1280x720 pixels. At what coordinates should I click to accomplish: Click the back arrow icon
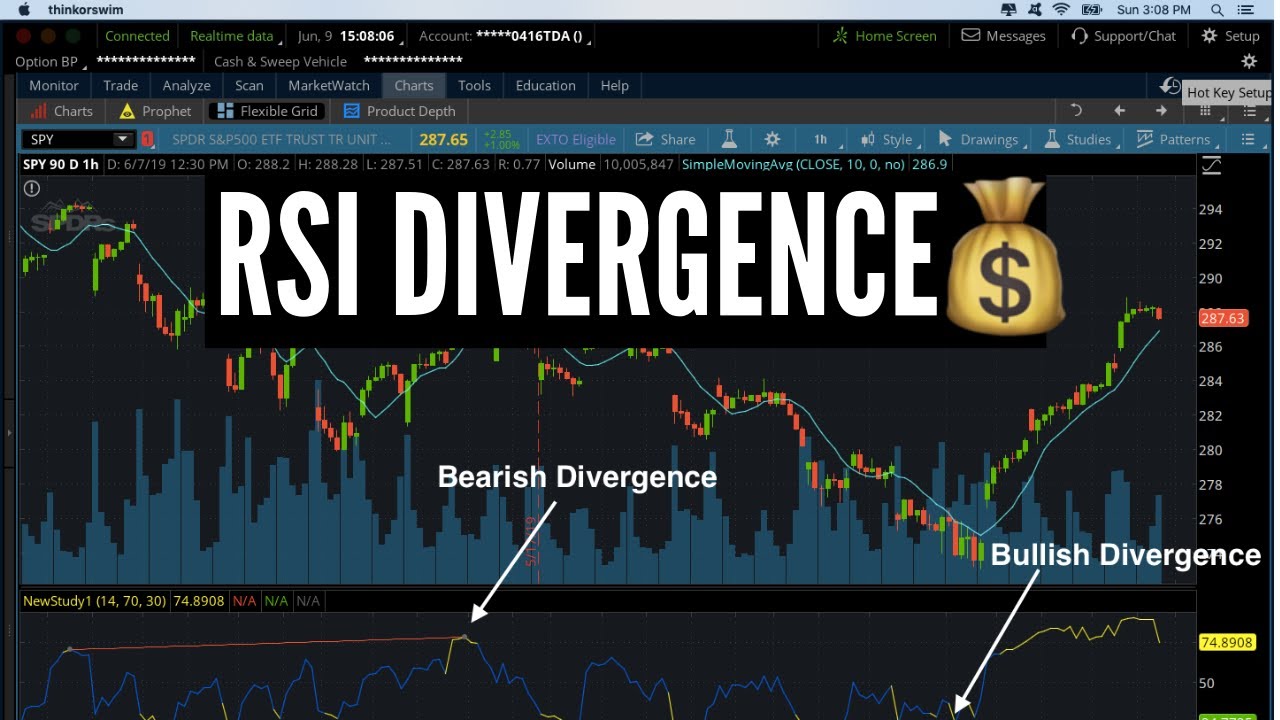1120,111
